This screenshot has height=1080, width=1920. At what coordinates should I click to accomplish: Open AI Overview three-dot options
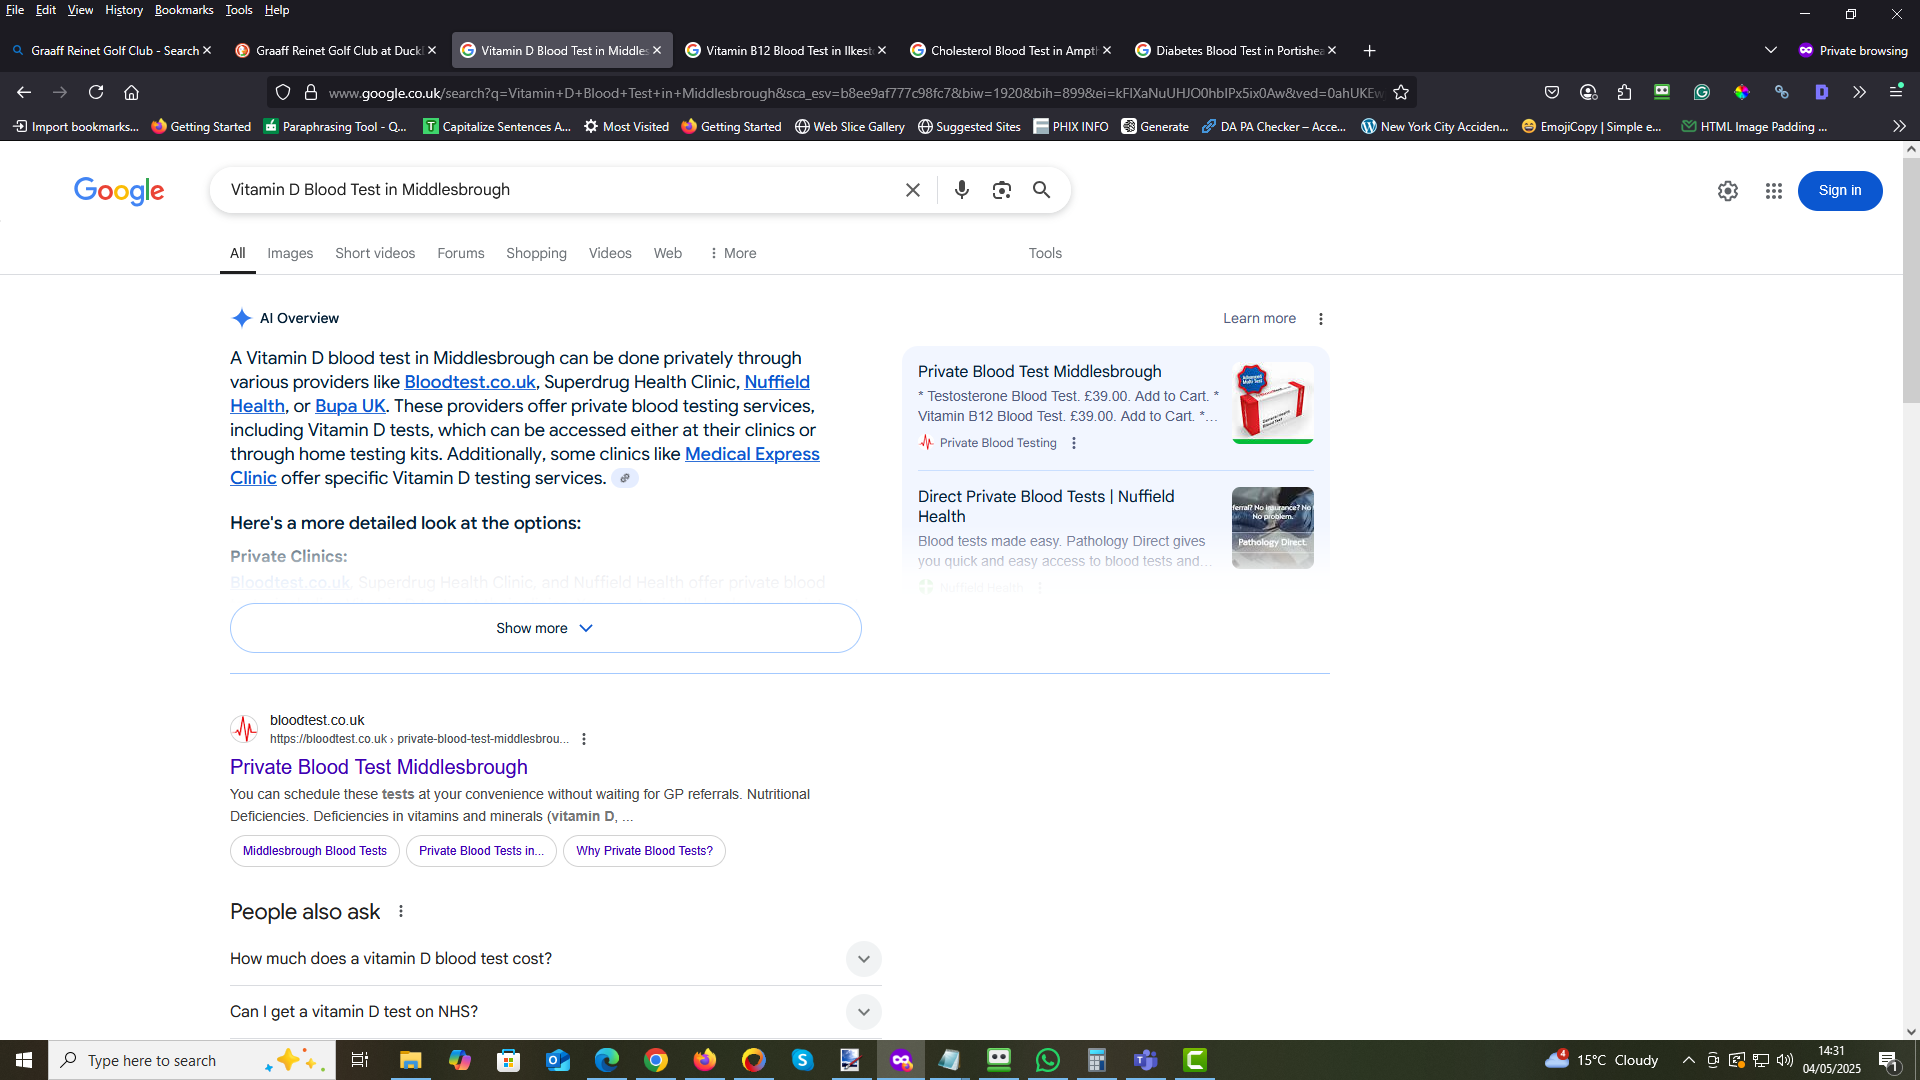pyautogui.click(x=1320, y=319)
